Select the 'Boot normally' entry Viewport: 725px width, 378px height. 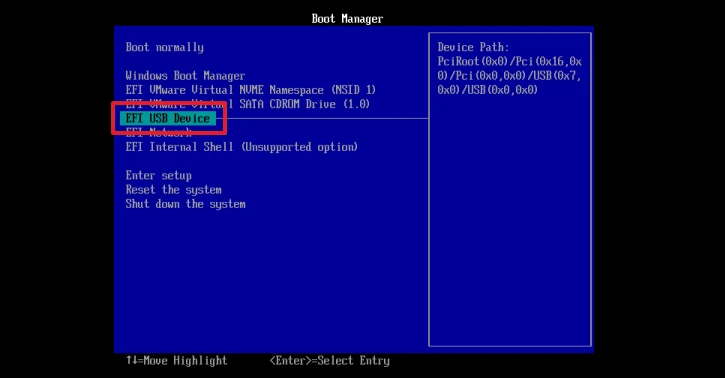[x=164, y=48]
